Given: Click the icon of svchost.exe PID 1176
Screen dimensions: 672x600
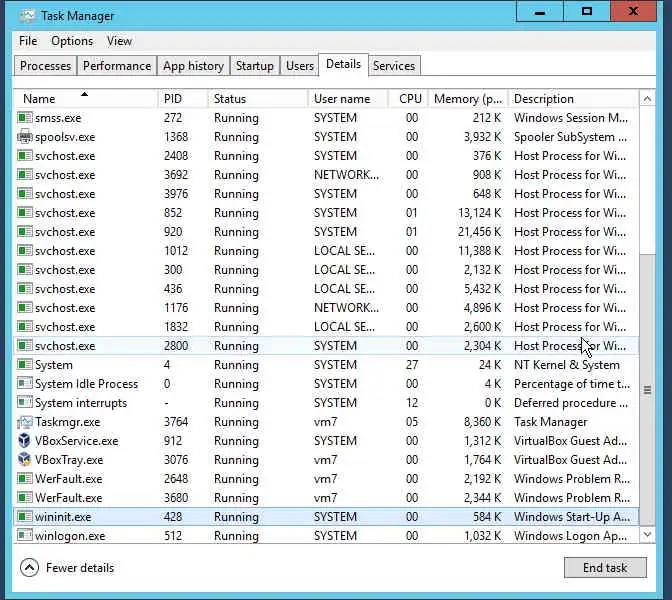Looking at the screenshot, I should pos(25,307).
